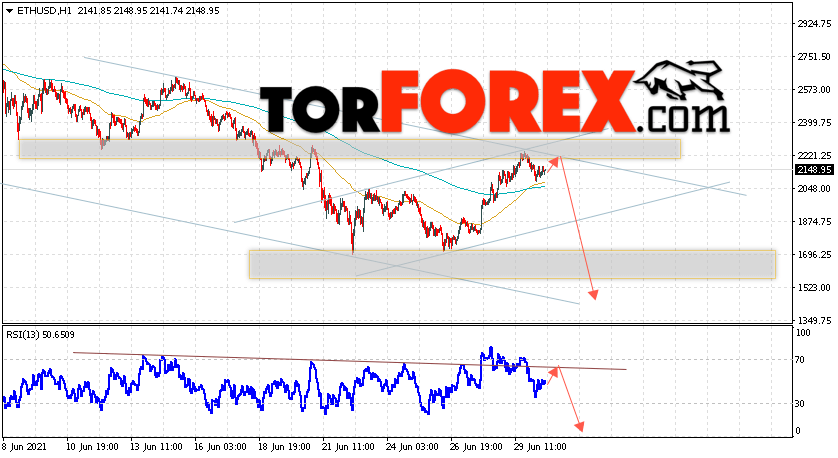Image resolution: width=838 pixels, height=458 pixels.
Task: Click the 1523.00 price axis label
Action: 814,288
